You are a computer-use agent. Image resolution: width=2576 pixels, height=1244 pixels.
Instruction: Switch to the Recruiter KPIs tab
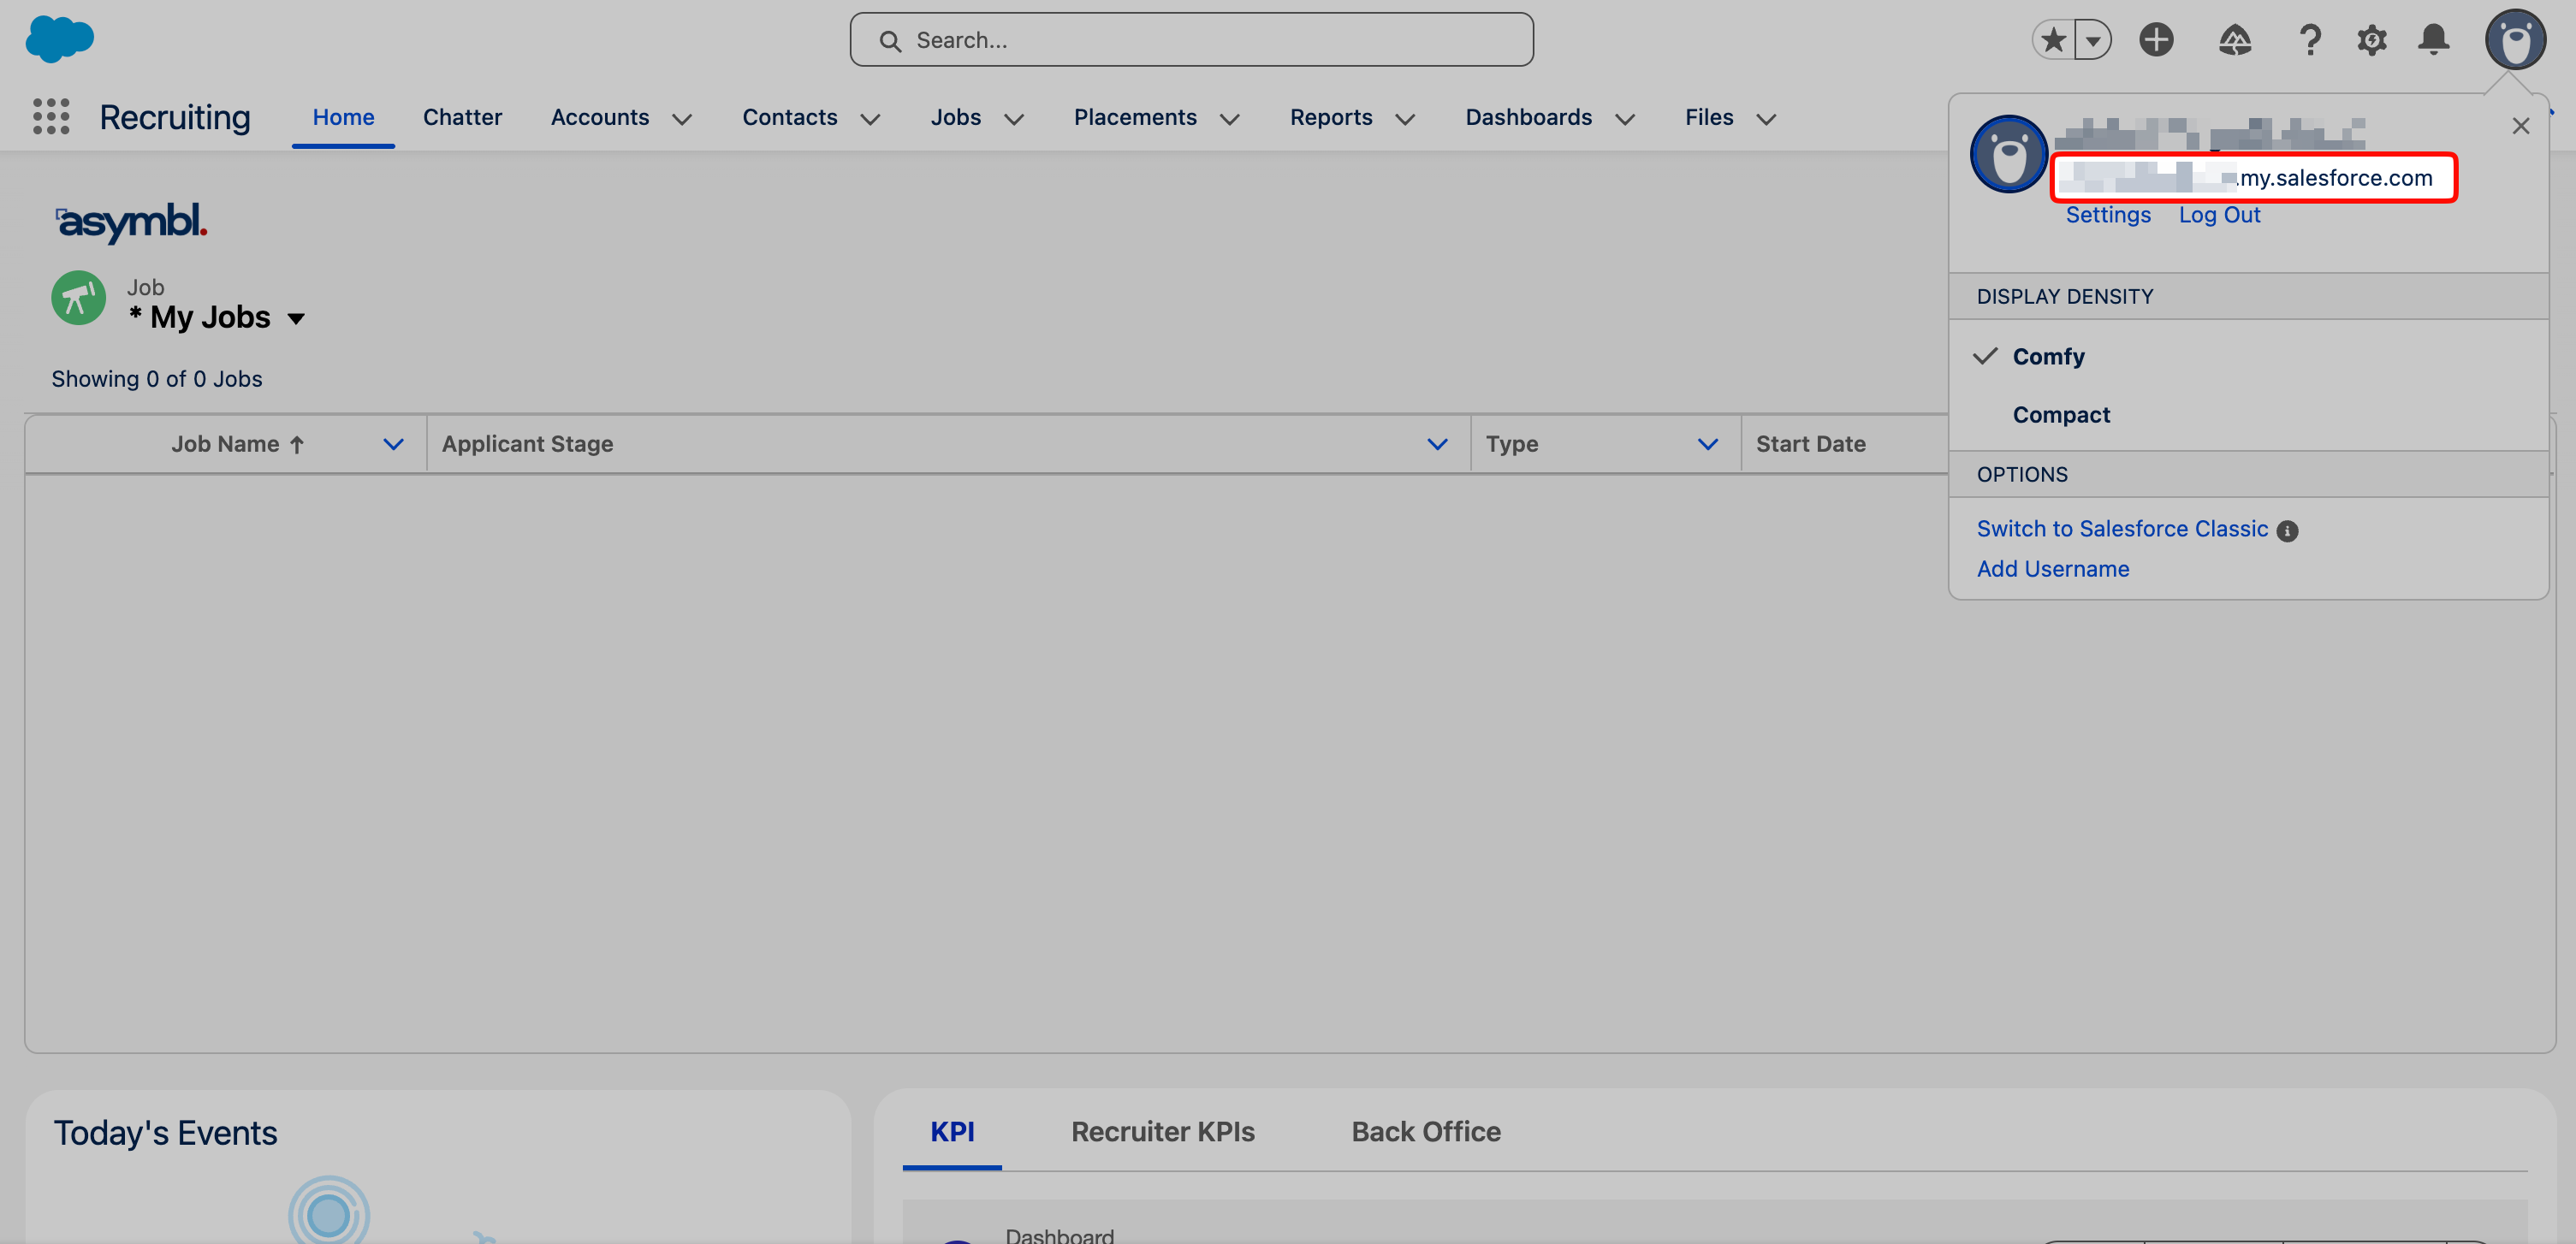[x=1162, y=1131]
